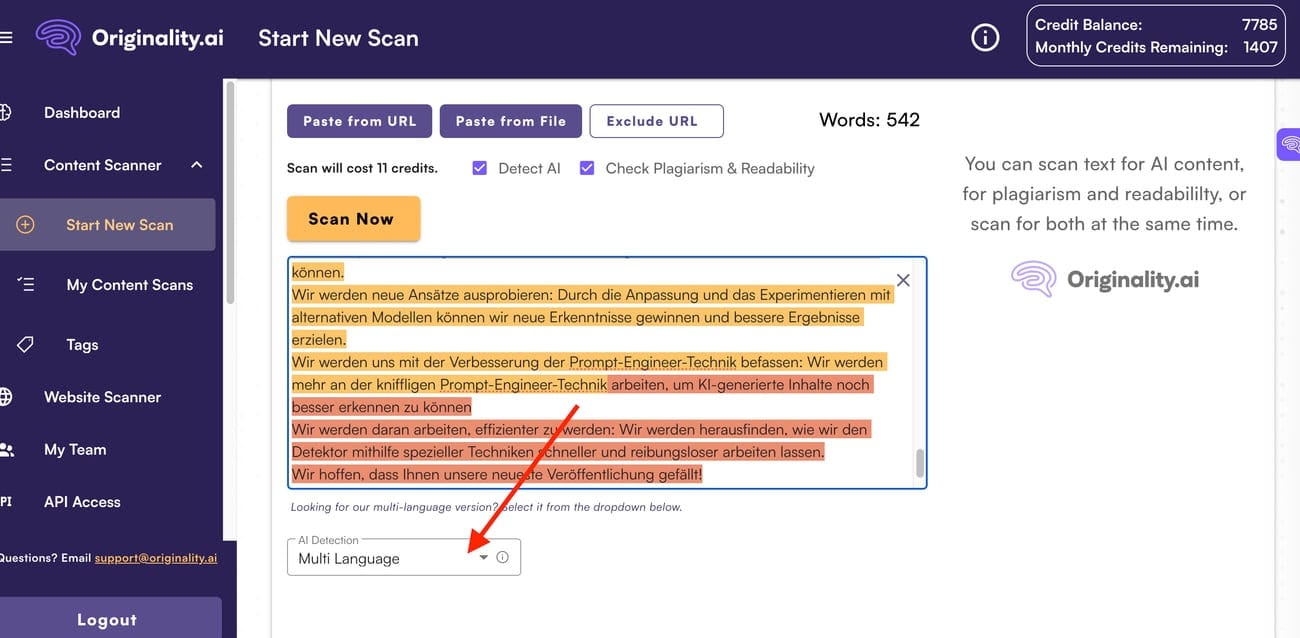Clear text with the X icon

tap(903, 281)
